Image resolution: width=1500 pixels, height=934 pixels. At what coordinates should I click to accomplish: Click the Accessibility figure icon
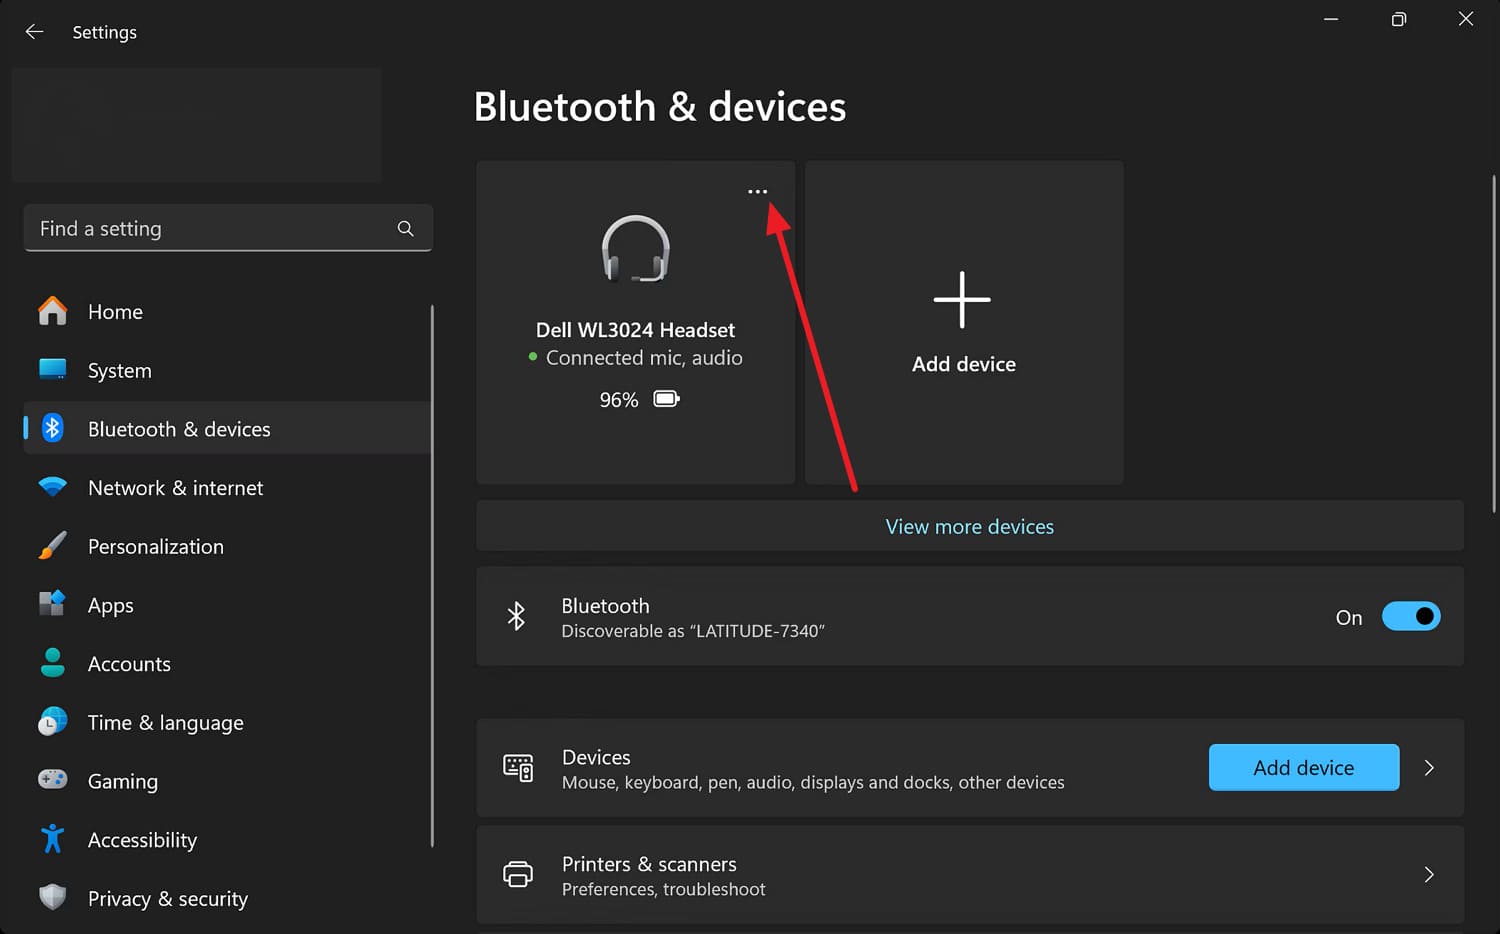pyautogui.click(x=53, y=839)
